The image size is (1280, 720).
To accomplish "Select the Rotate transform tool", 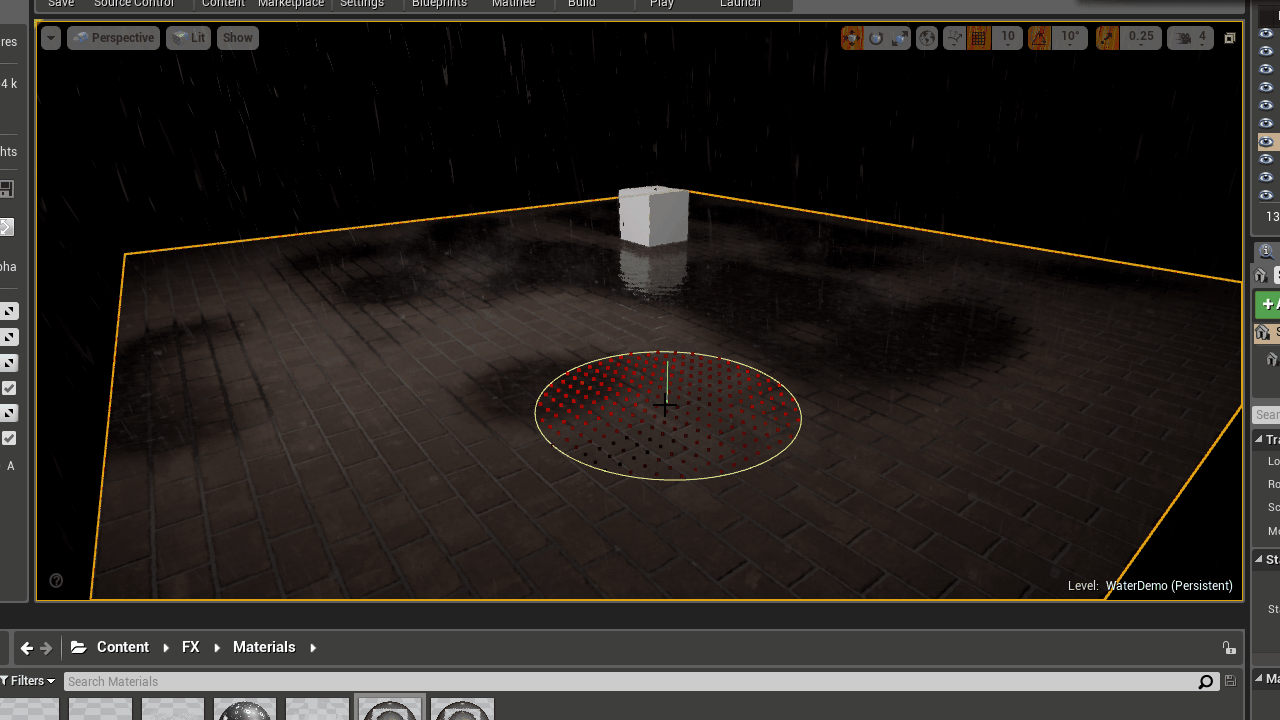I will (x=876, y=38).
